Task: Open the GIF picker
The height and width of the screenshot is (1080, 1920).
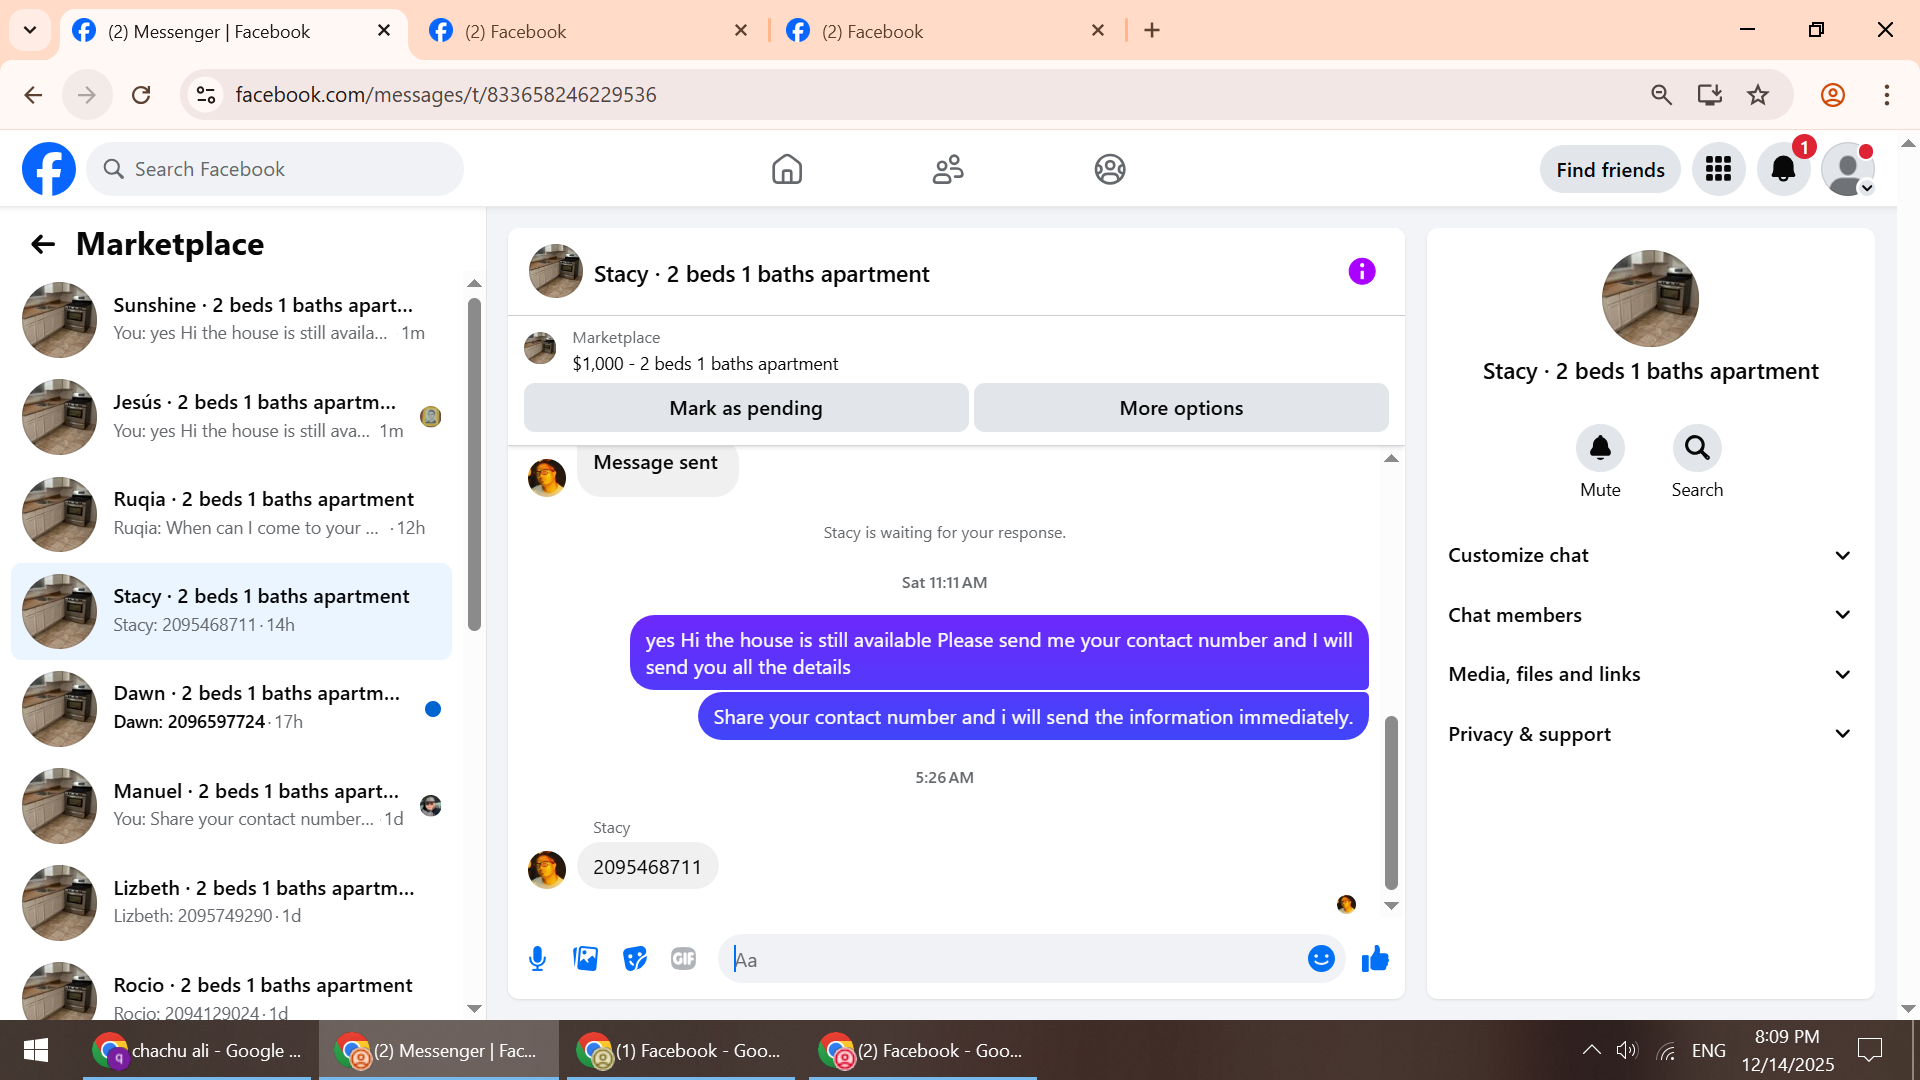Action: pyautogui.click(x=683, y=959)
